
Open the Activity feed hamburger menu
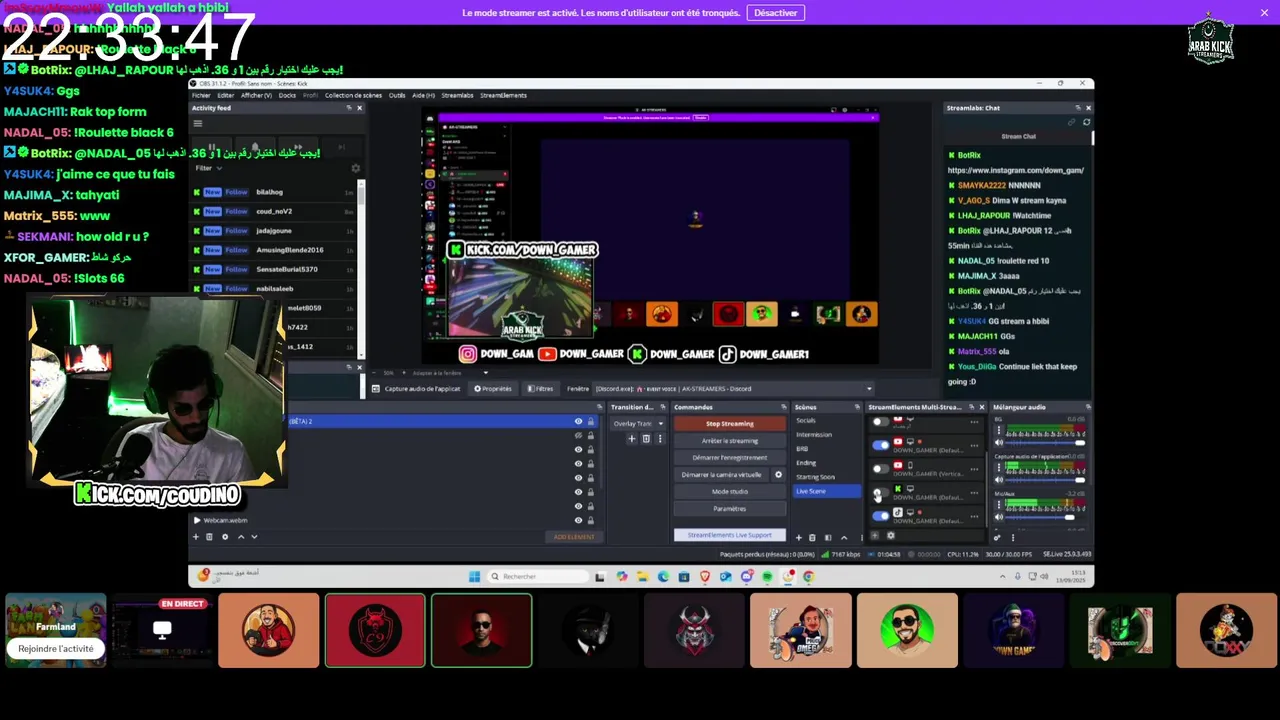pos(198,123)
